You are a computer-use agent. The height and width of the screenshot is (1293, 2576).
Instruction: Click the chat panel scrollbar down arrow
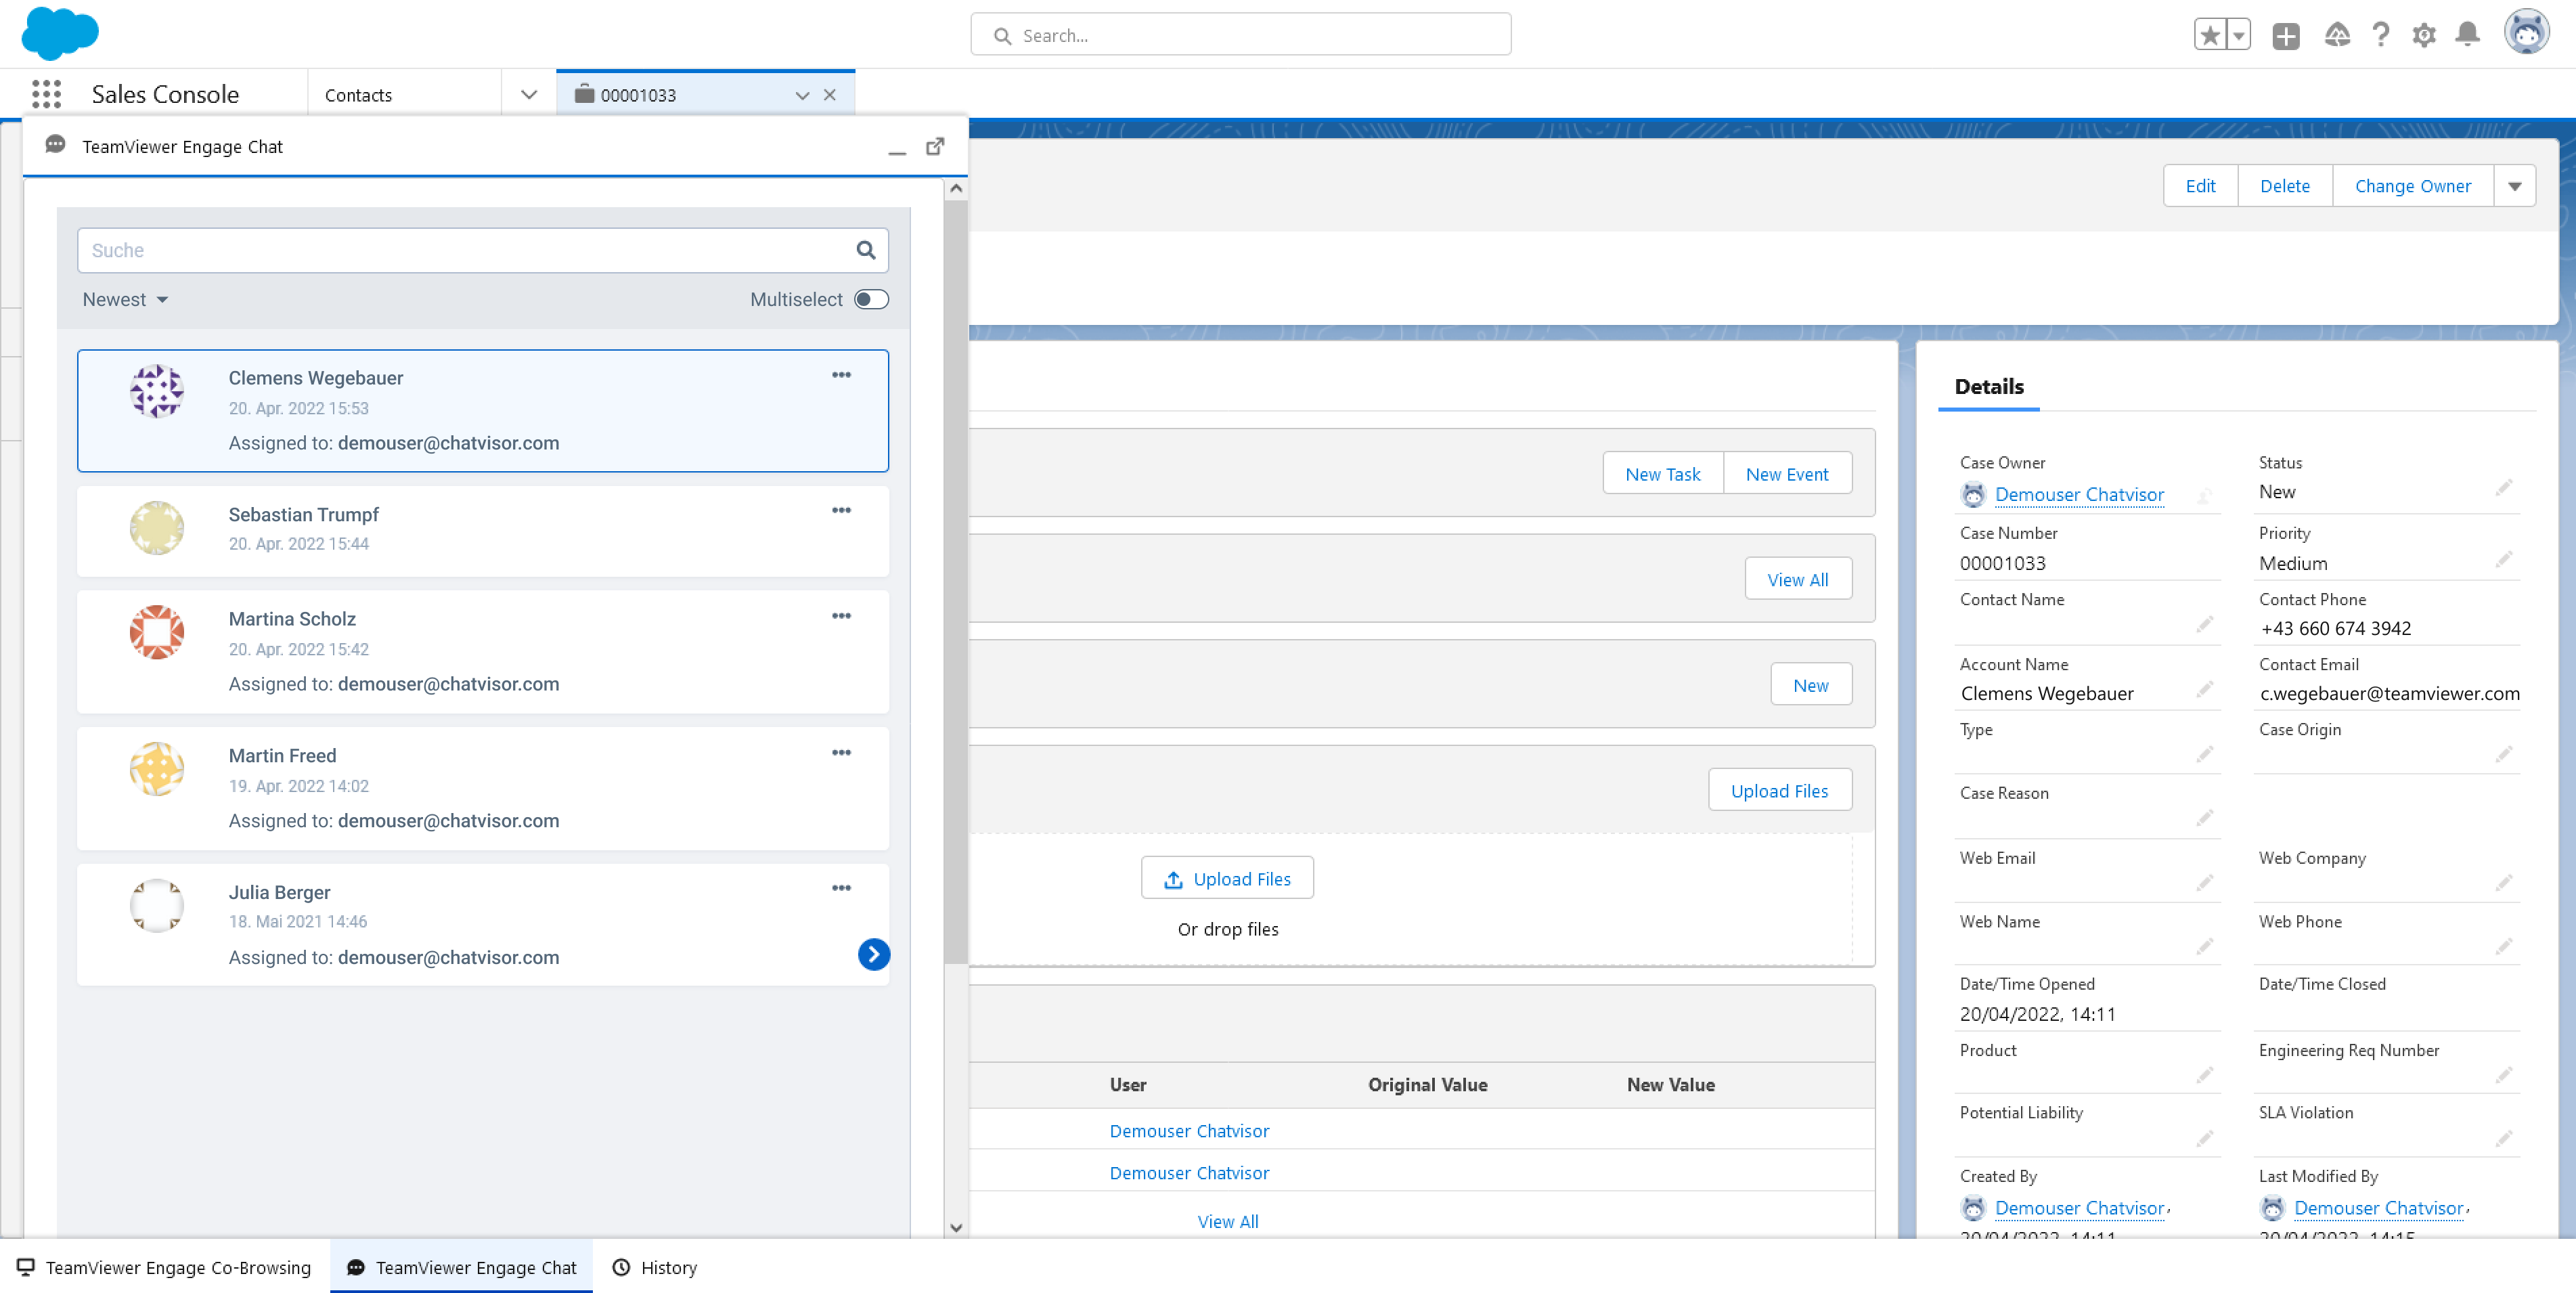point(956,1227)
